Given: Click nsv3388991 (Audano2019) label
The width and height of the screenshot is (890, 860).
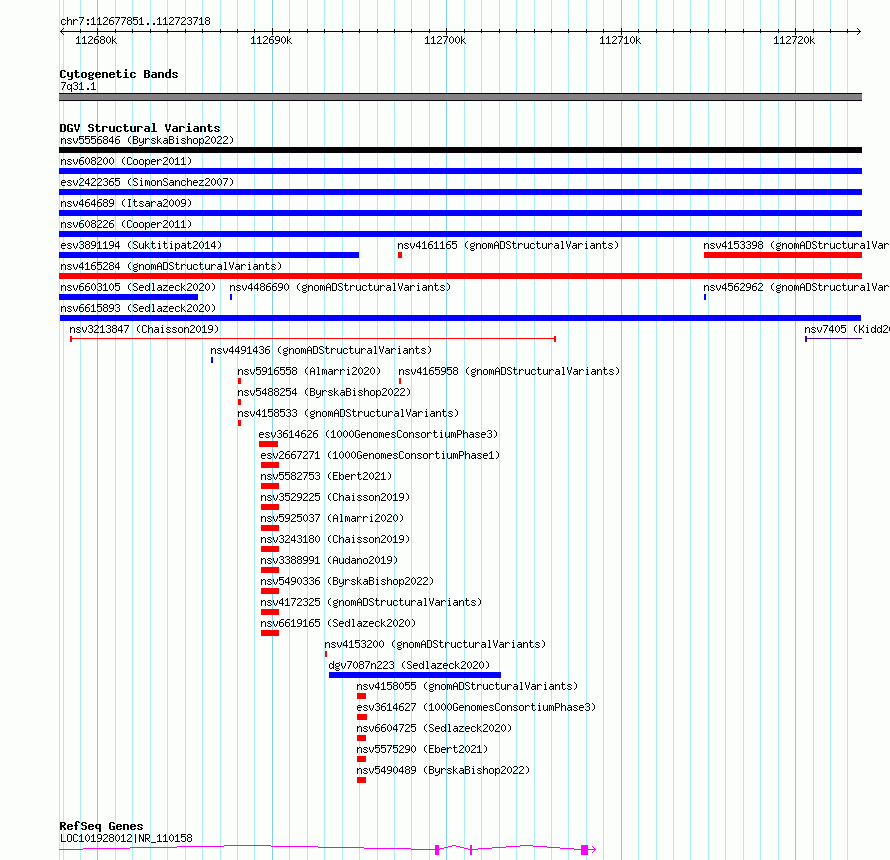Looking at the screenshot, I should point(329,560).
